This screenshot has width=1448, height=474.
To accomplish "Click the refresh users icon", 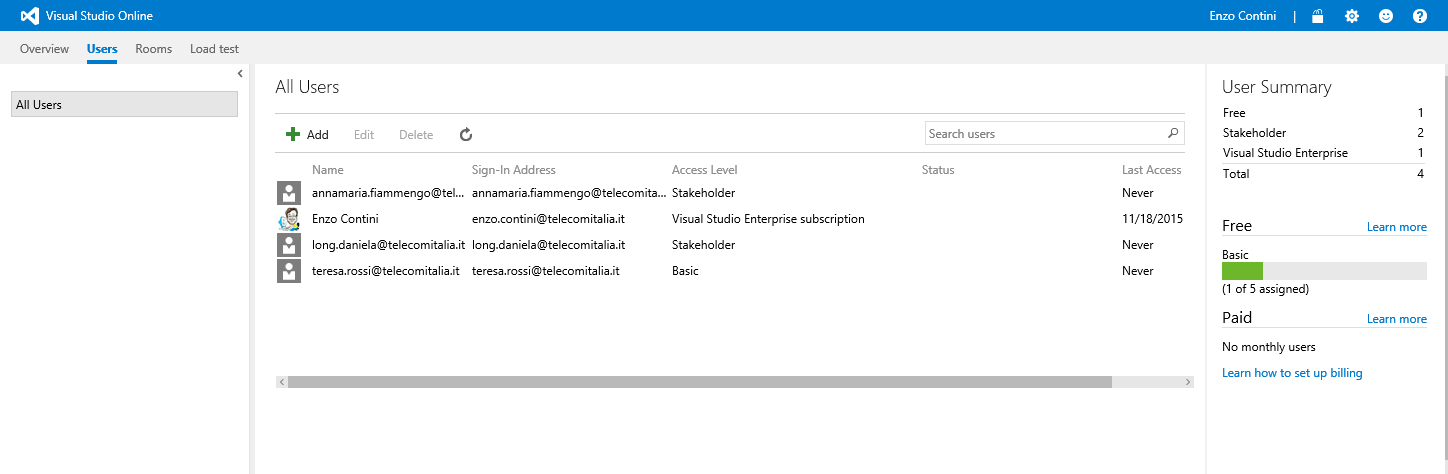I will 465,134.
